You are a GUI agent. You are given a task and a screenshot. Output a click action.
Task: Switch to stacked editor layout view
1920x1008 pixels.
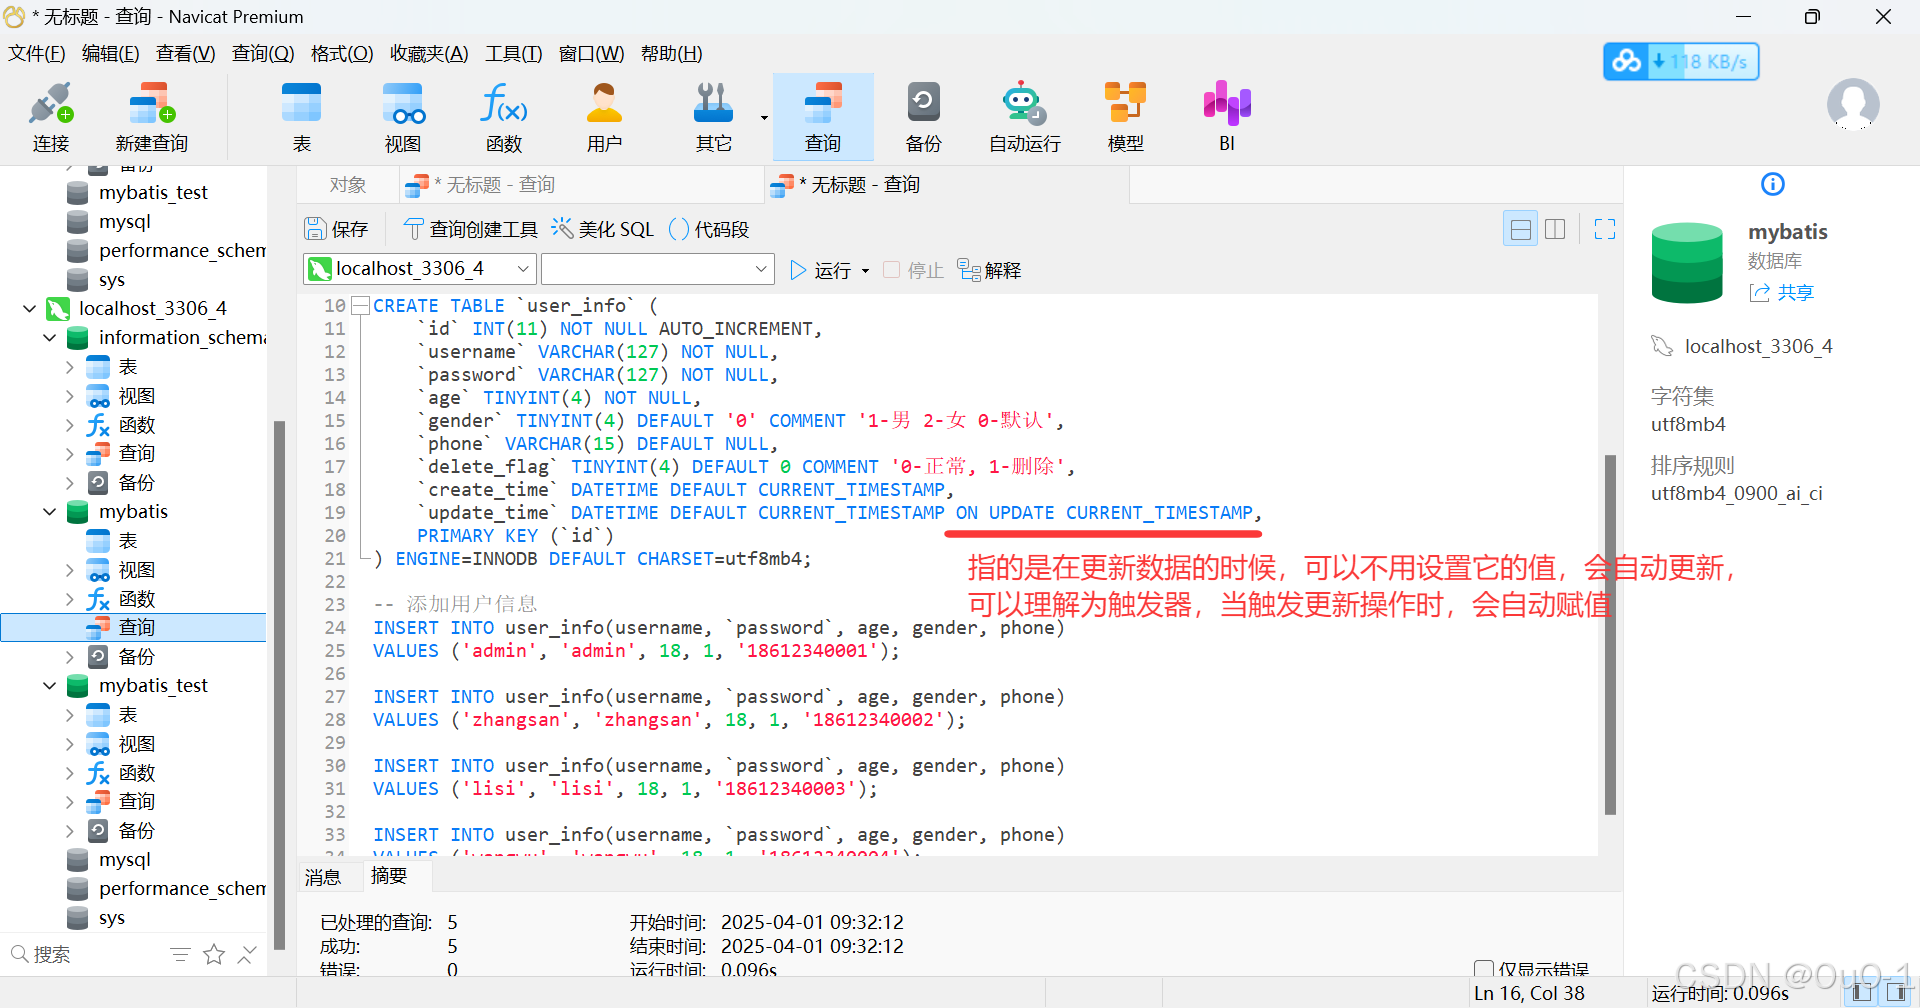(1520, 229)
